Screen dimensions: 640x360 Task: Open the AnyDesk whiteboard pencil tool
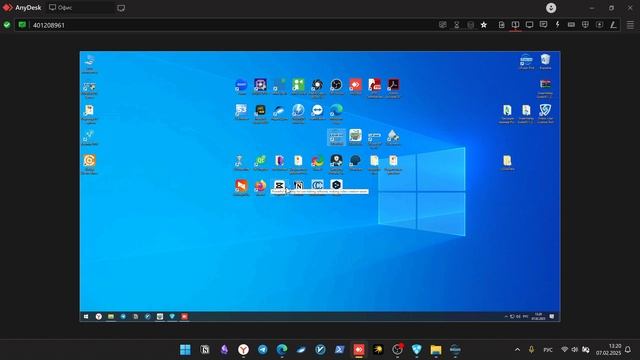click(x=613, y=24)
